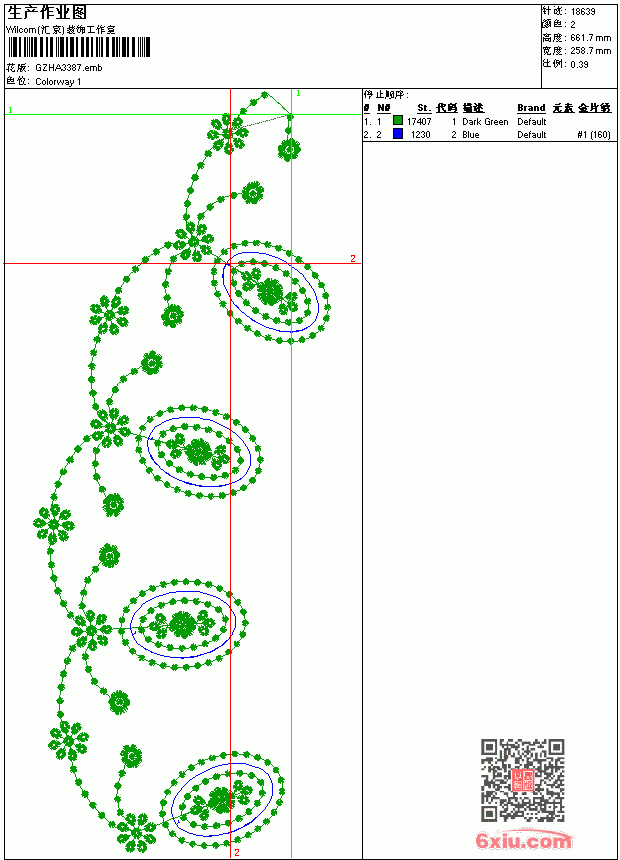Click the Colorway 1 label
Viewport: 620px width, 860px height.
point(58,82)
